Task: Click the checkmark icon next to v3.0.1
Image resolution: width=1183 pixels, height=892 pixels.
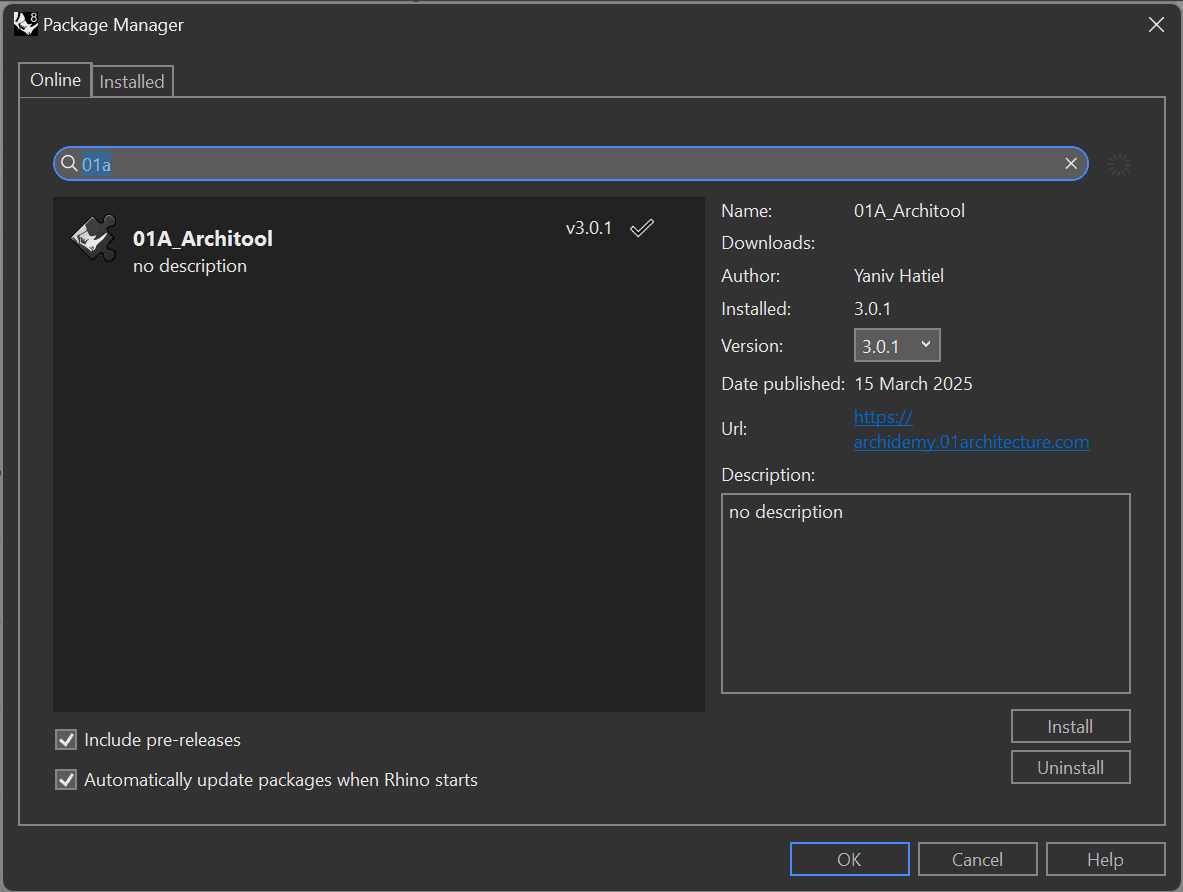Action: pos(642,227)
